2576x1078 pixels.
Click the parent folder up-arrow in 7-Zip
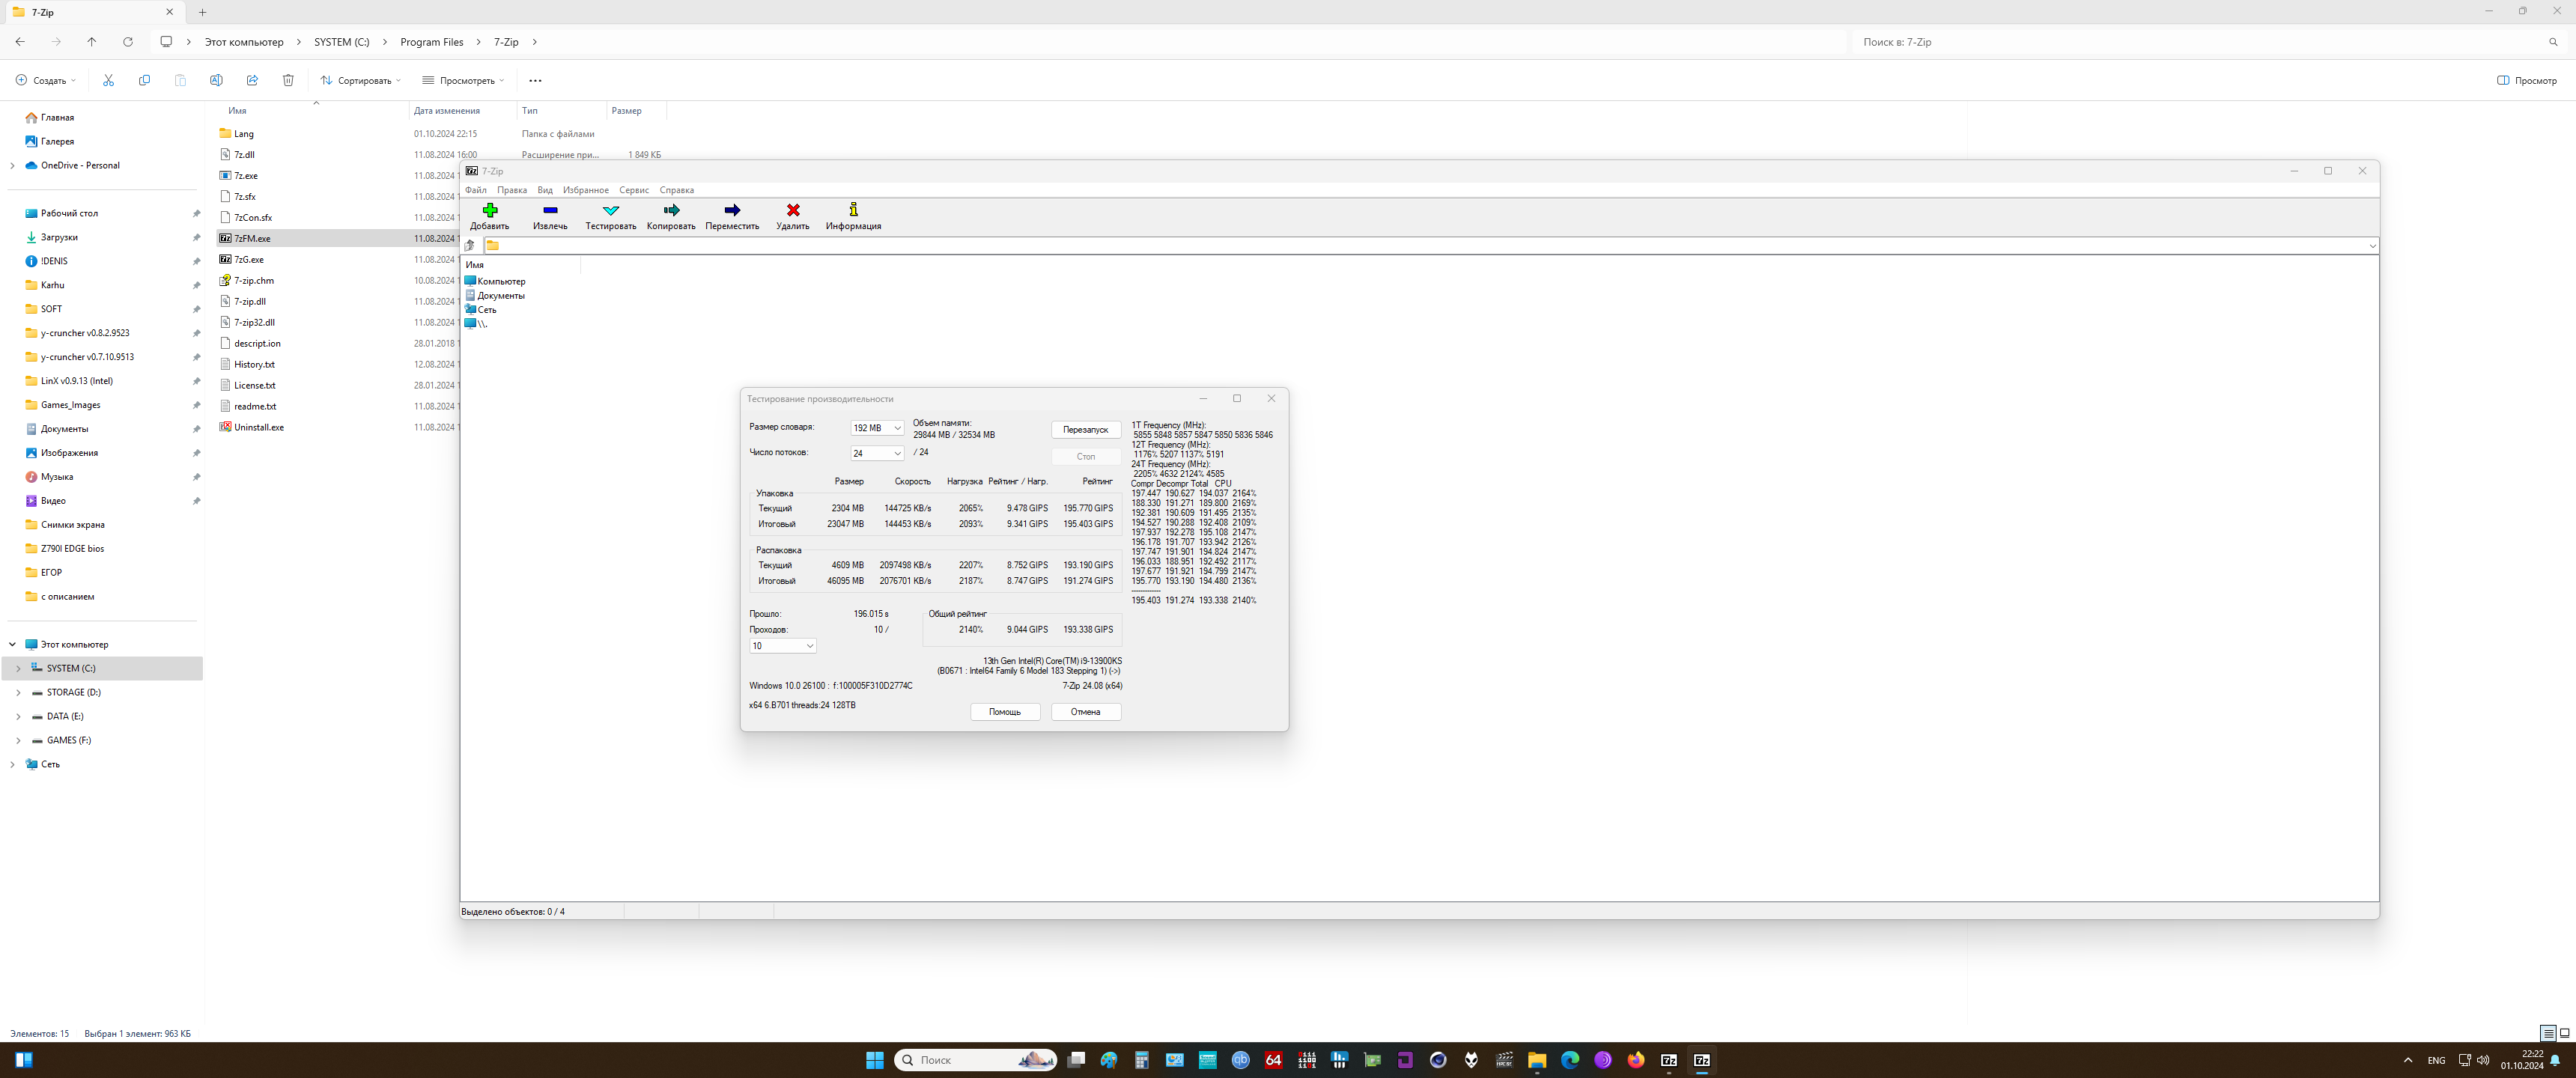point(470,246)
